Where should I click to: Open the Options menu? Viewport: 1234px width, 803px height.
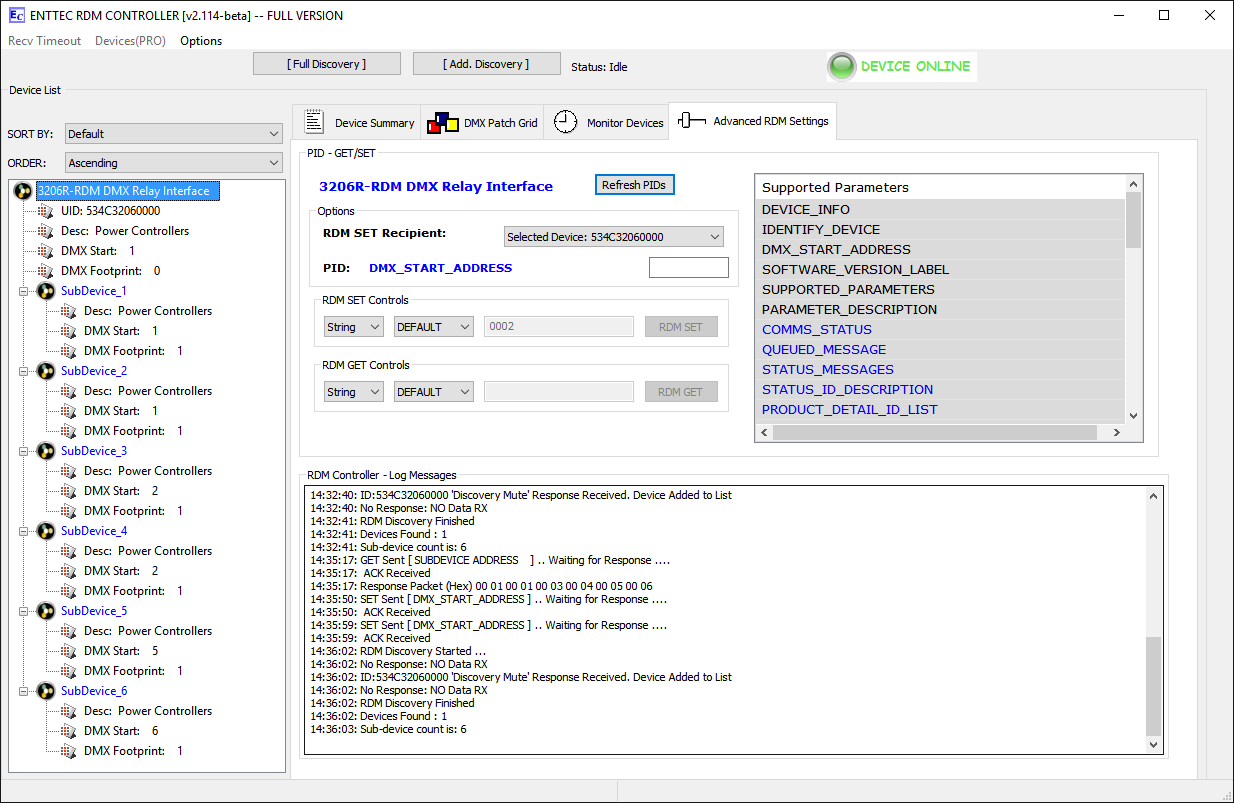(201, 41)
